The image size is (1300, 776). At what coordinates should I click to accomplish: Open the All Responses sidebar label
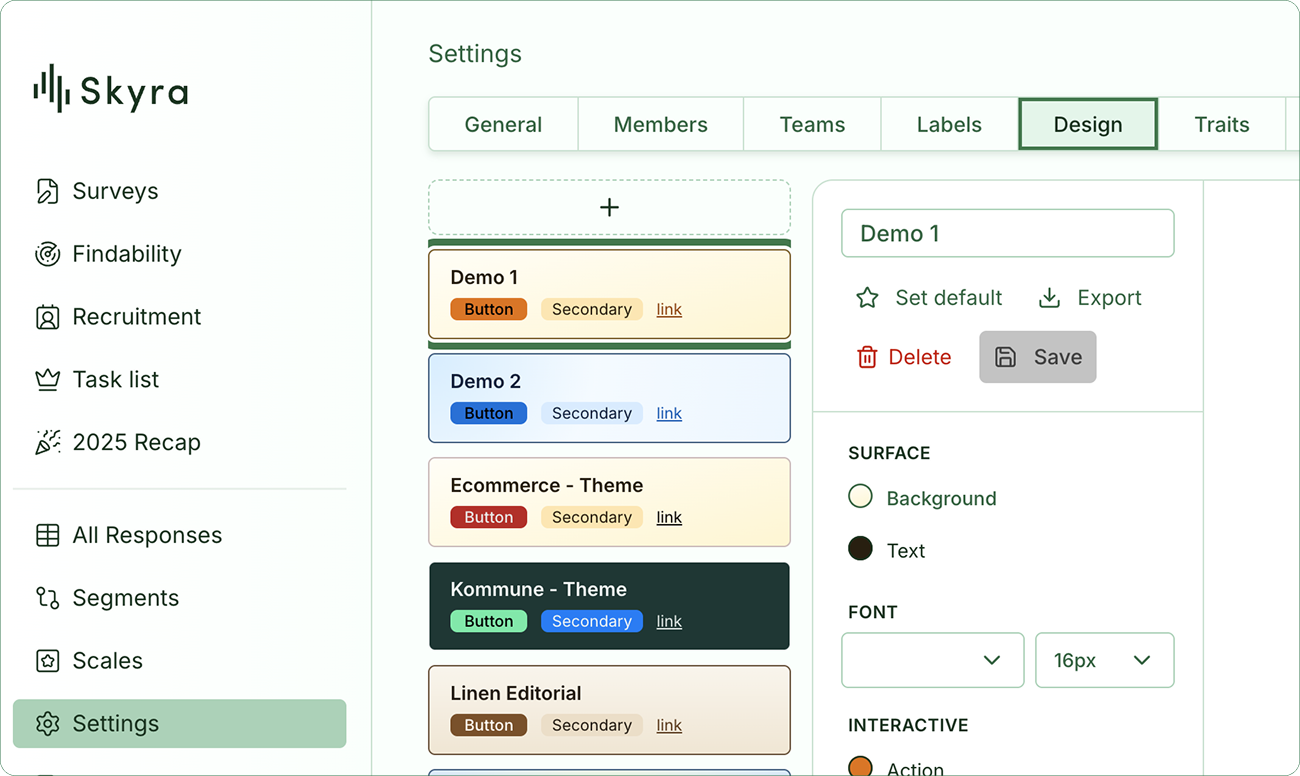(x=147, y=535)
